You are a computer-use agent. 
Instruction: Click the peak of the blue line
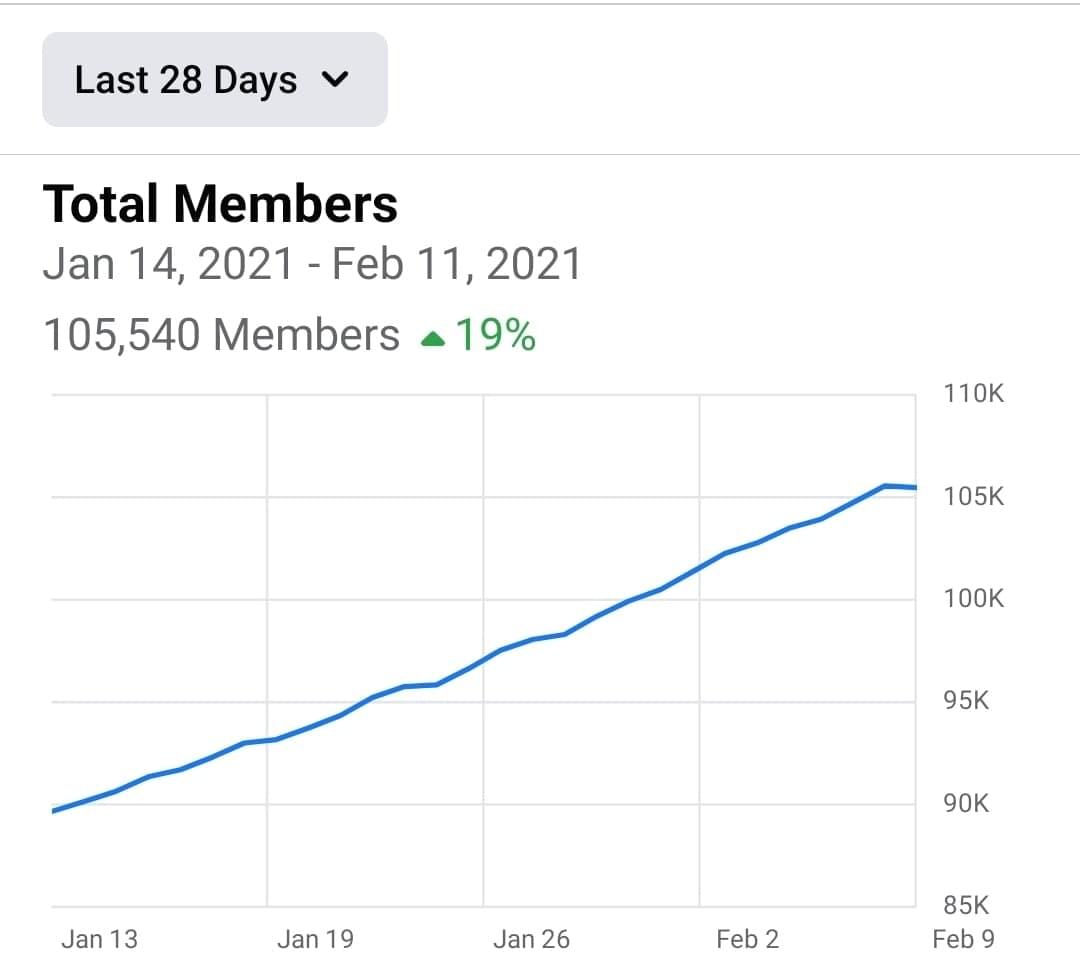pyautogui.click(x=885, y=486)
